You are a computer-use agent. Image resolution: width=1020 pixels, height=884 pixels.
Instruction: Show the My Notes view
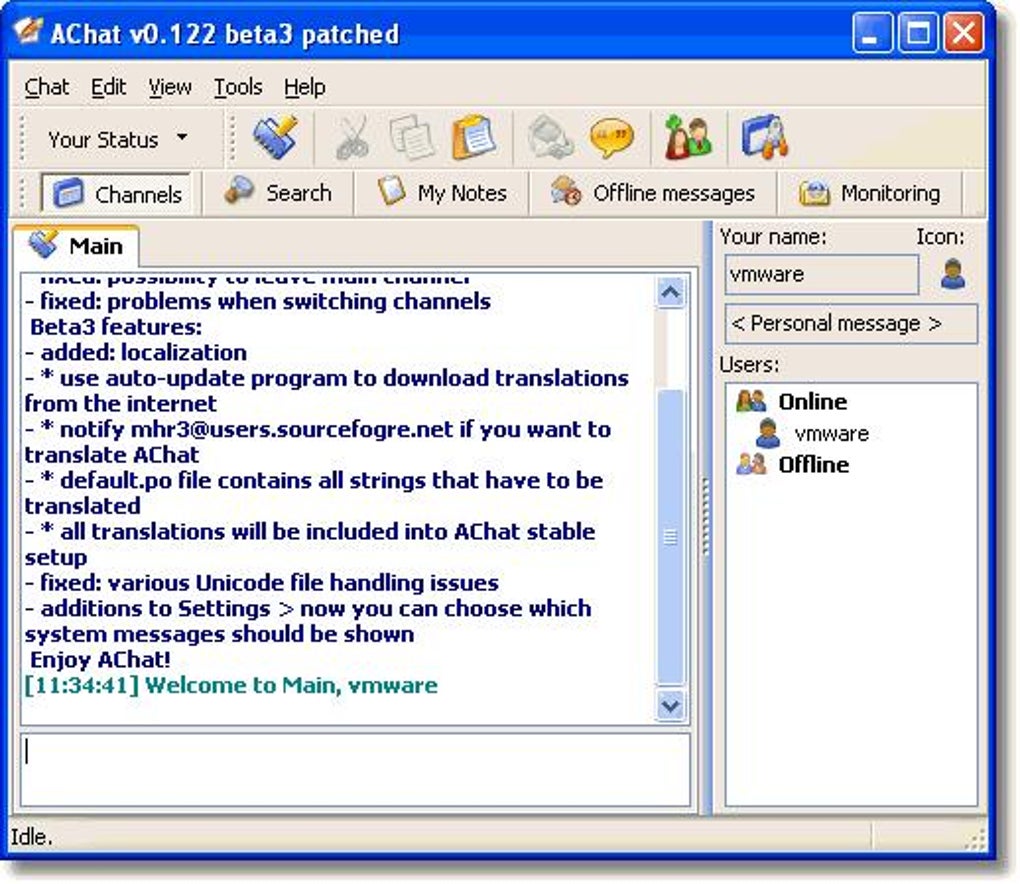tap(442, 193)
